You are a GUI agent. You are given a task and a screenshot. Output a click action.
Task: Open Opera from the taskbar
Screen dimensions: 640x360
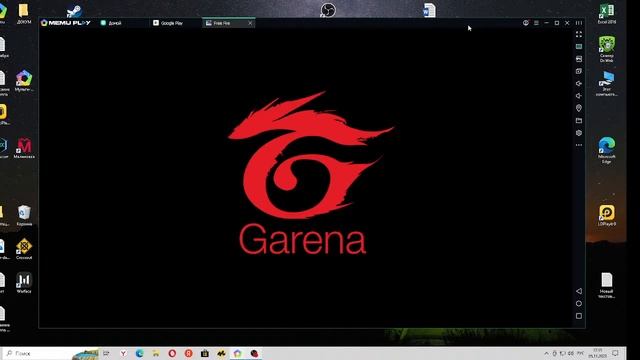172,353
